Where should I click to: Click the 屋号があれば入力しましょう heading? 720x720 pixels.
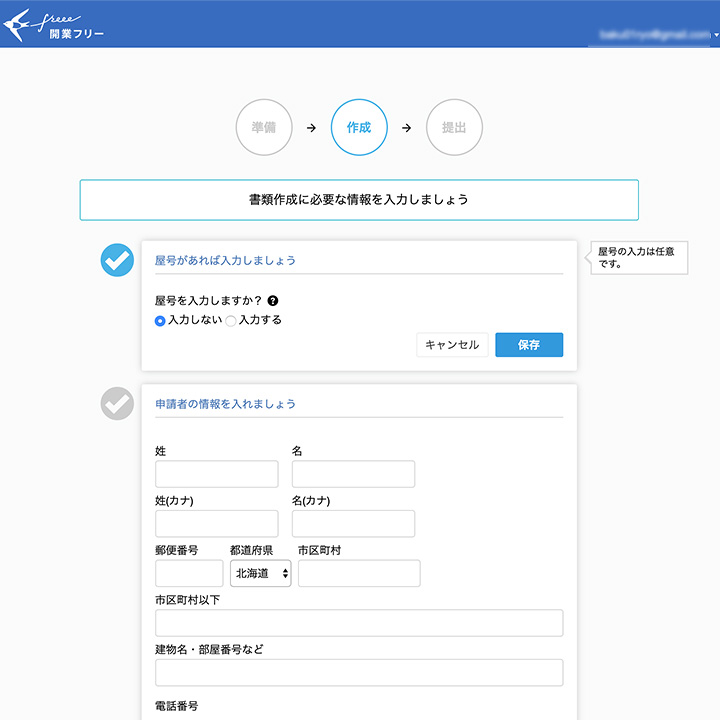pos(225,260)
